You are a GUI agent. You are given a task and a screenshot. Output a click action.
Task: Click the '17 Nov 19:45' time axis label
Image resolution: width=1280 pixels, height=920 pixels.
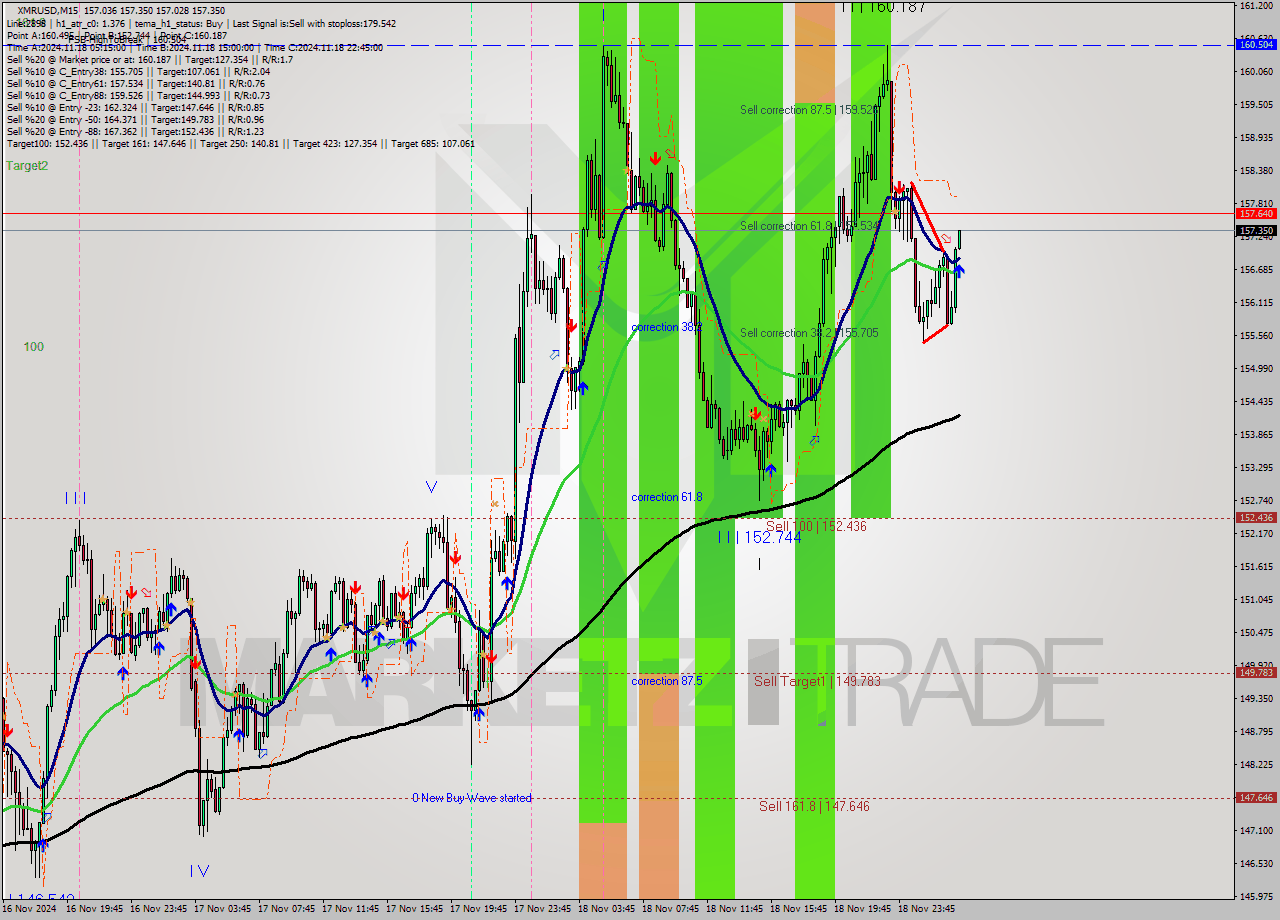[479, 910]
